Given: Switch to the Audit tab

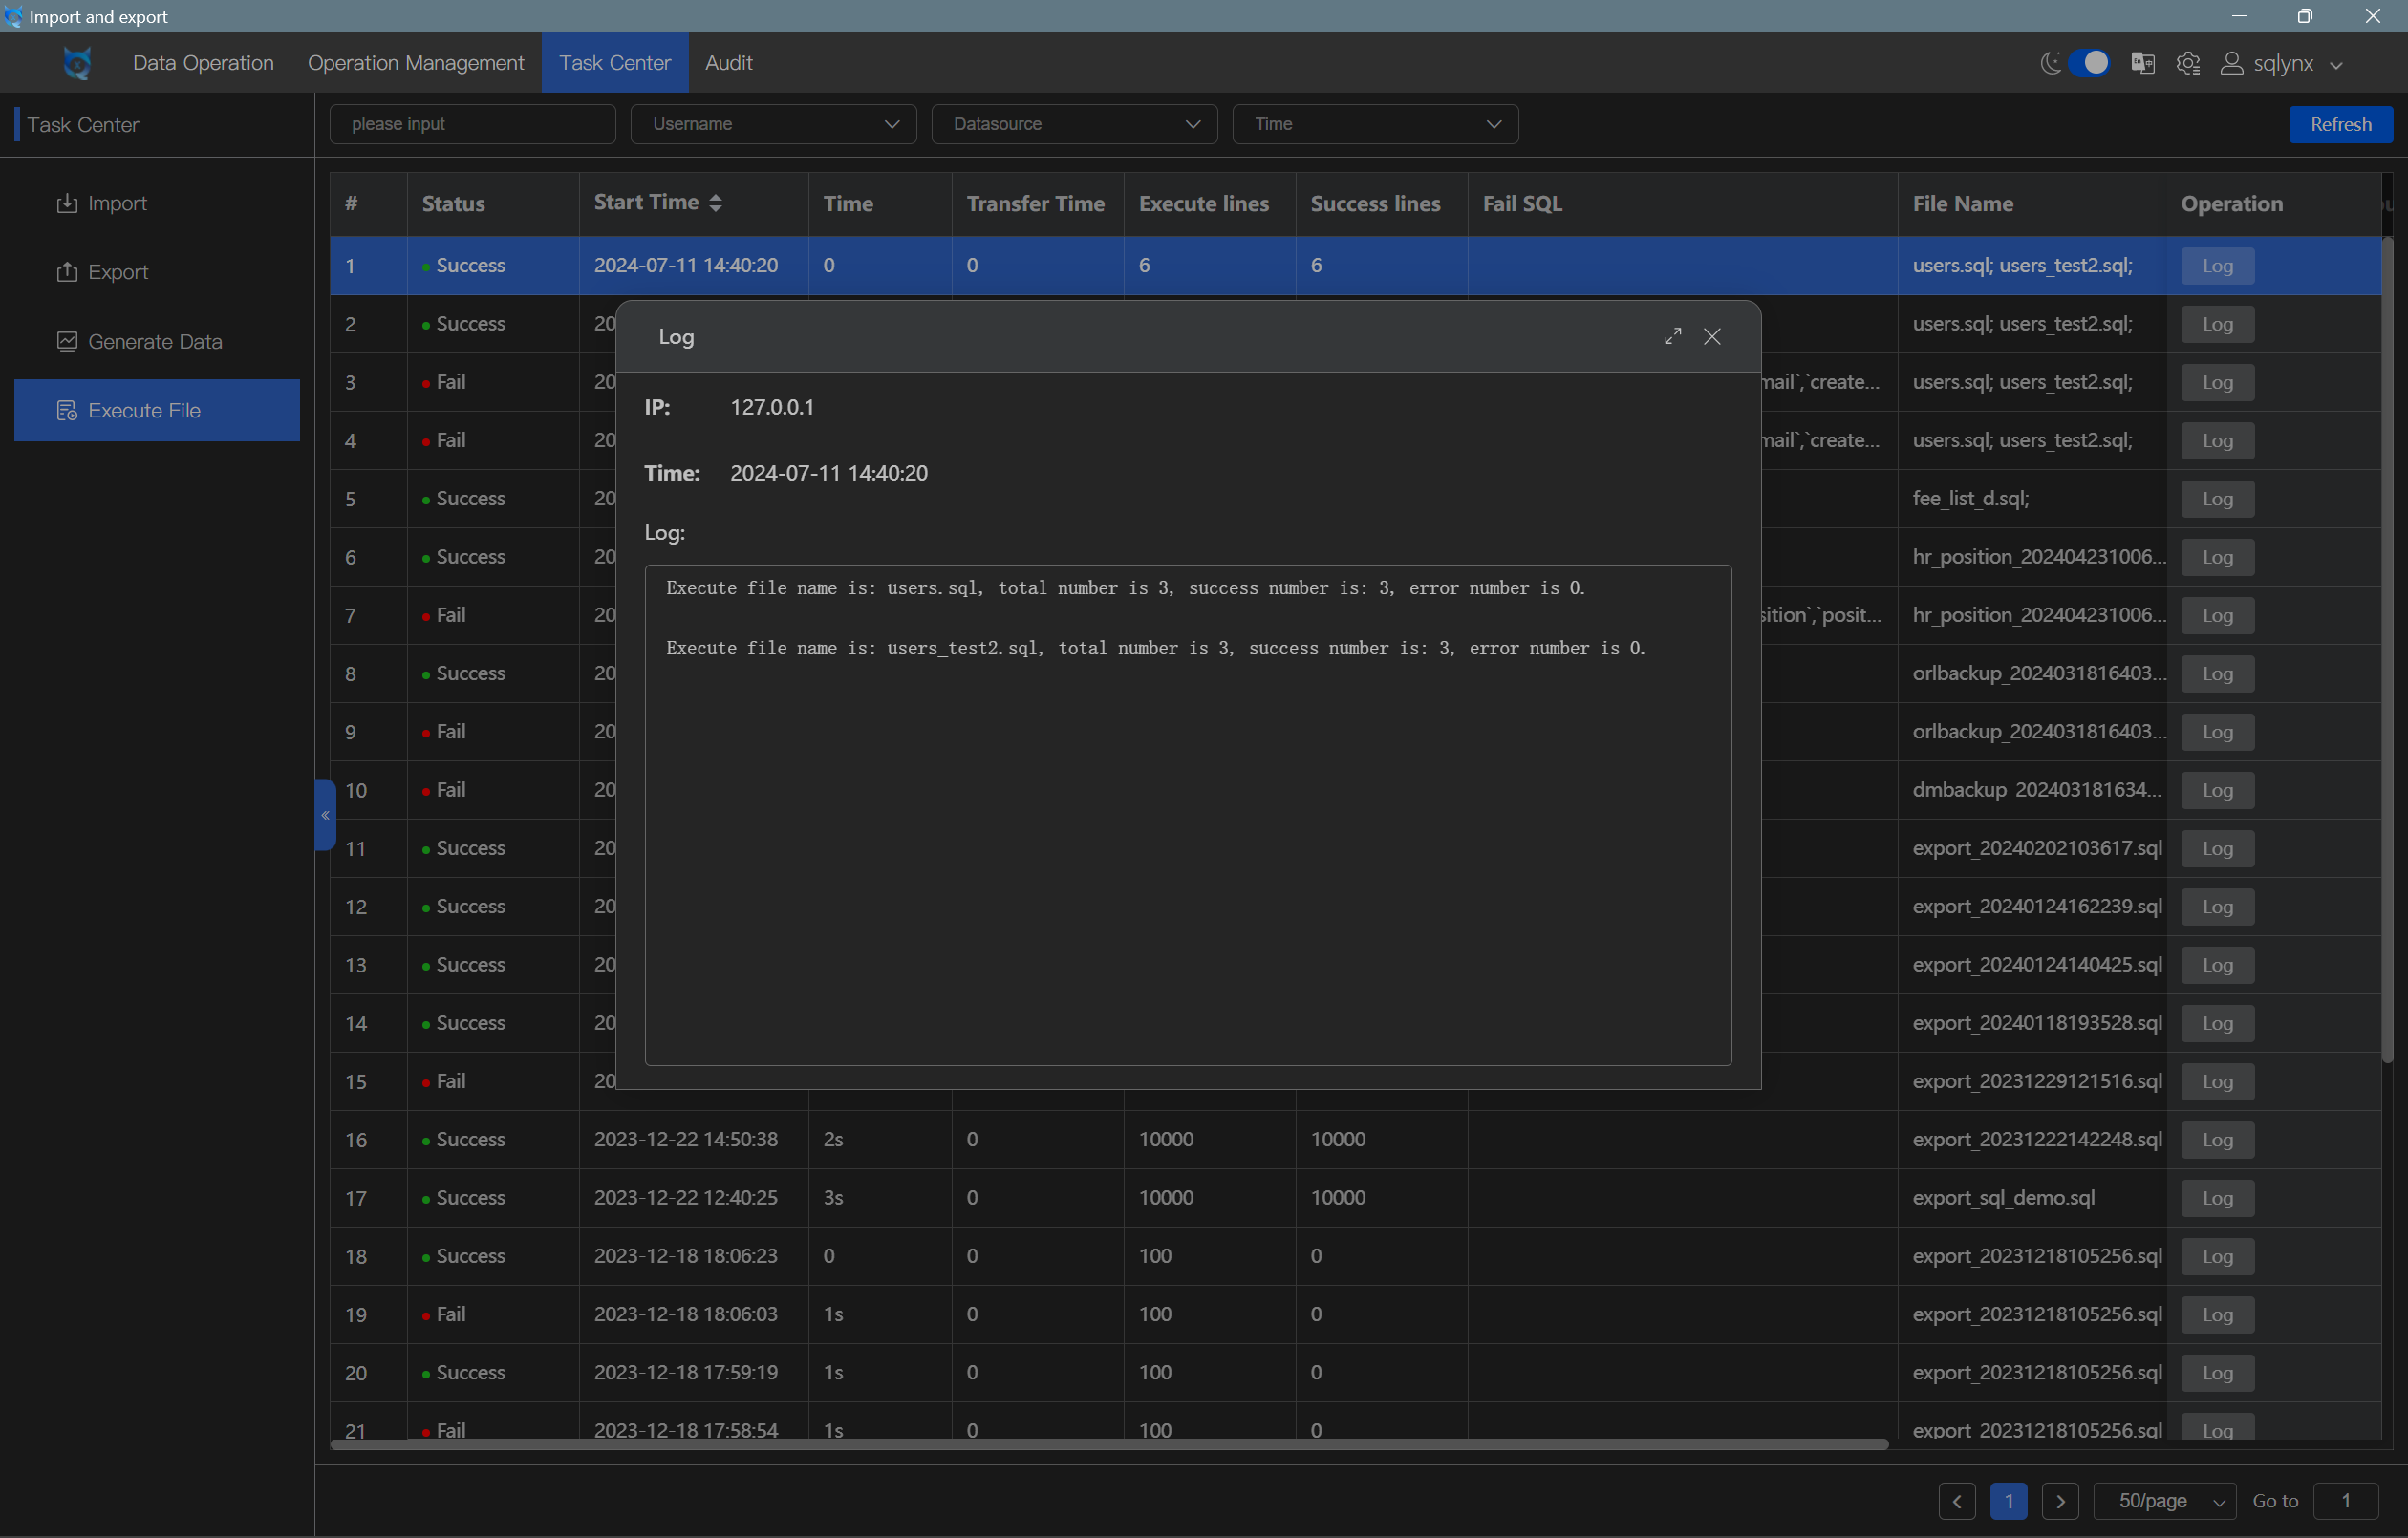Looking at the screenshot, I should [728, 63].
